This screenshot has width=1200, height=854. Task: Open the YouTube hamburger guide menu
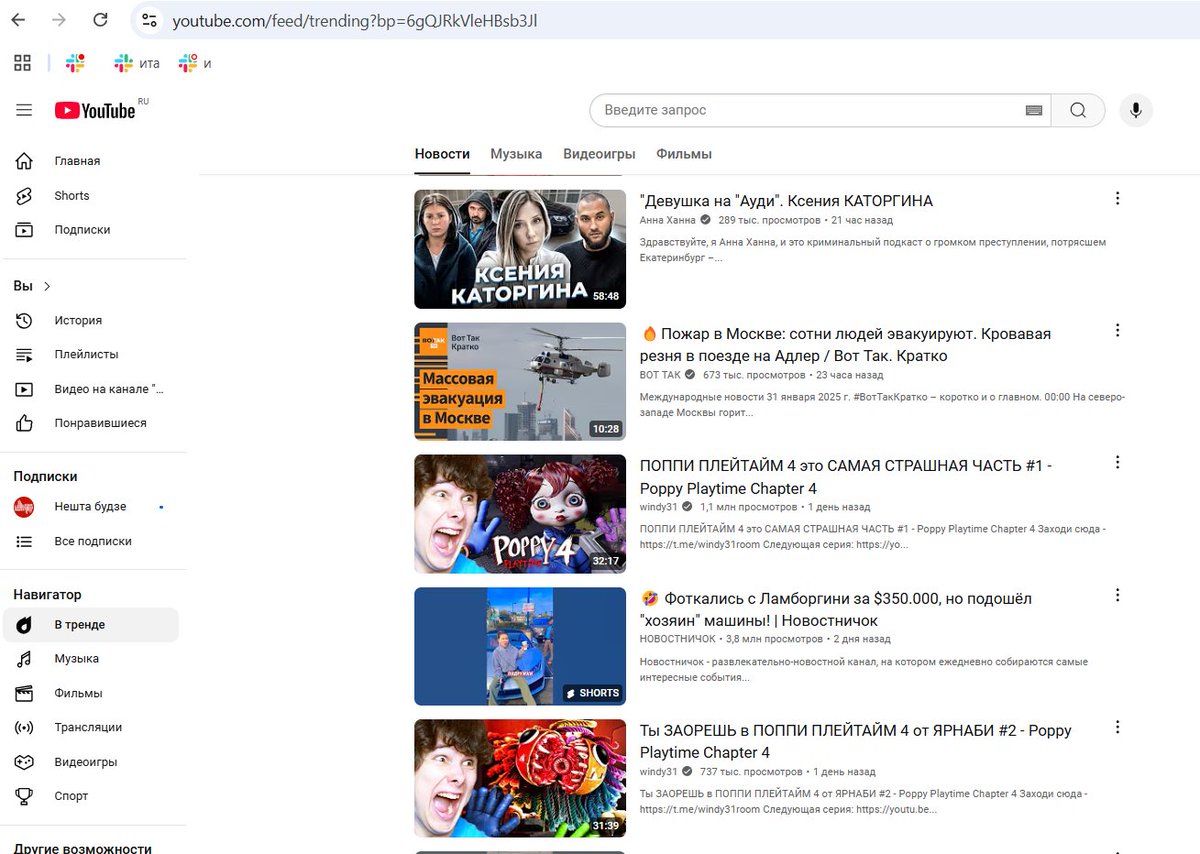point(23,110)
